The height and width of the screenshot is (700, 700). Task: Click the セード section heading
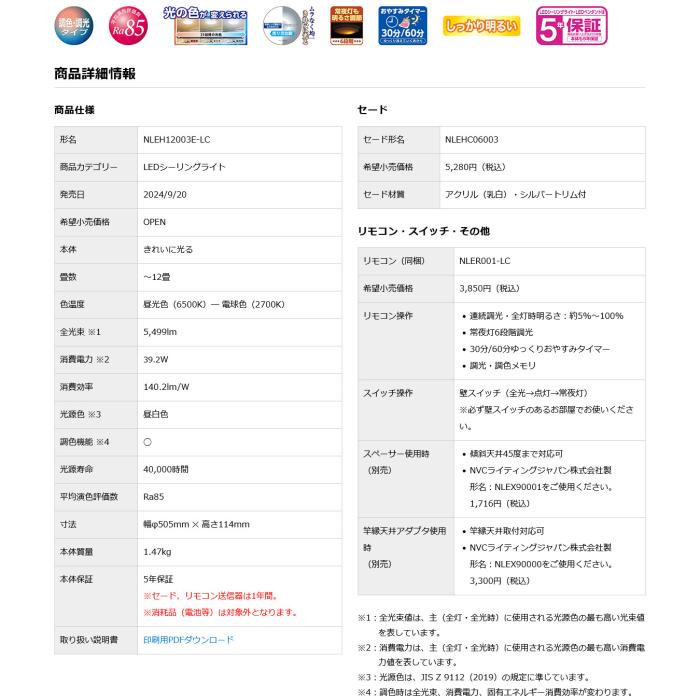click(x=372, y=110)
